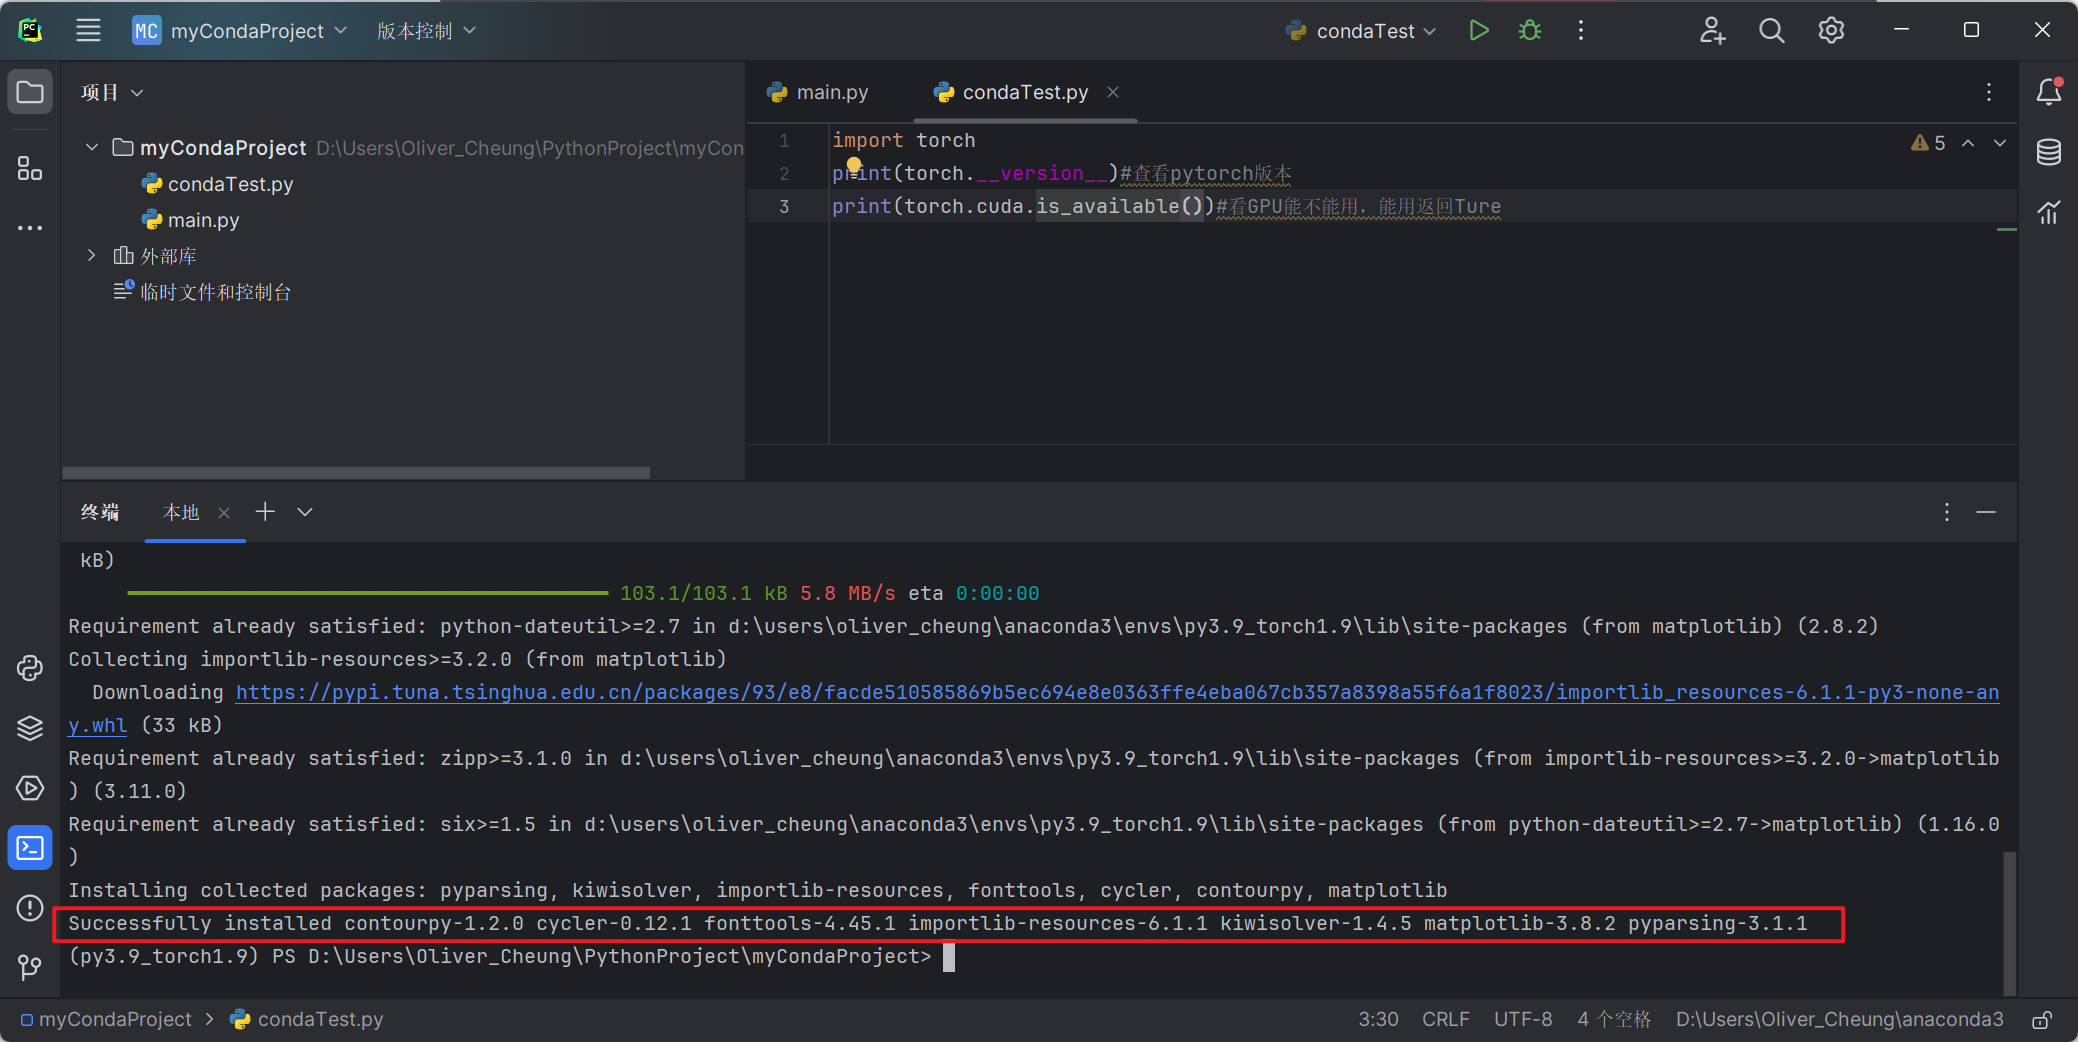Screen dimensions: 2078x1042
Task: Open terminal shell type dropdown
Action: click(305, 512)
